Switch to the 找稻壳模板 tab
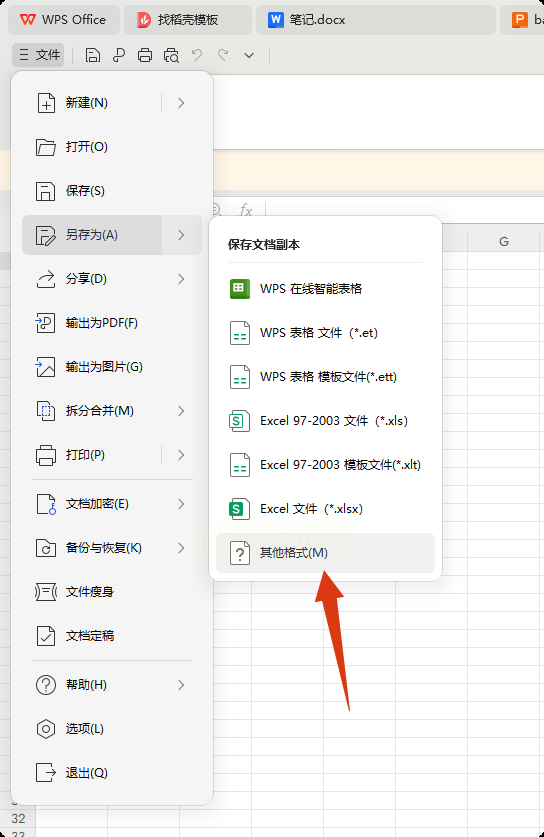The image size is (544, 837). 187,20
